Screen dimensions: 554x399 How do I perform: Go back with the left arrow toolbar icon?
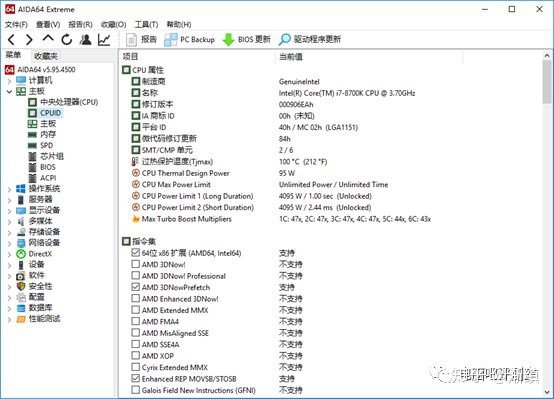11,40
